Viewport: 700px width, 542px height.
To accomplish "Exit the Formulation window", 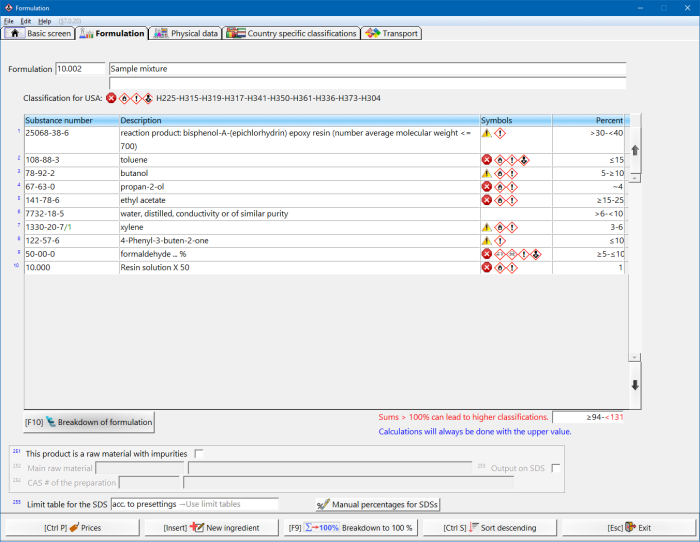I will coord(627,527).
